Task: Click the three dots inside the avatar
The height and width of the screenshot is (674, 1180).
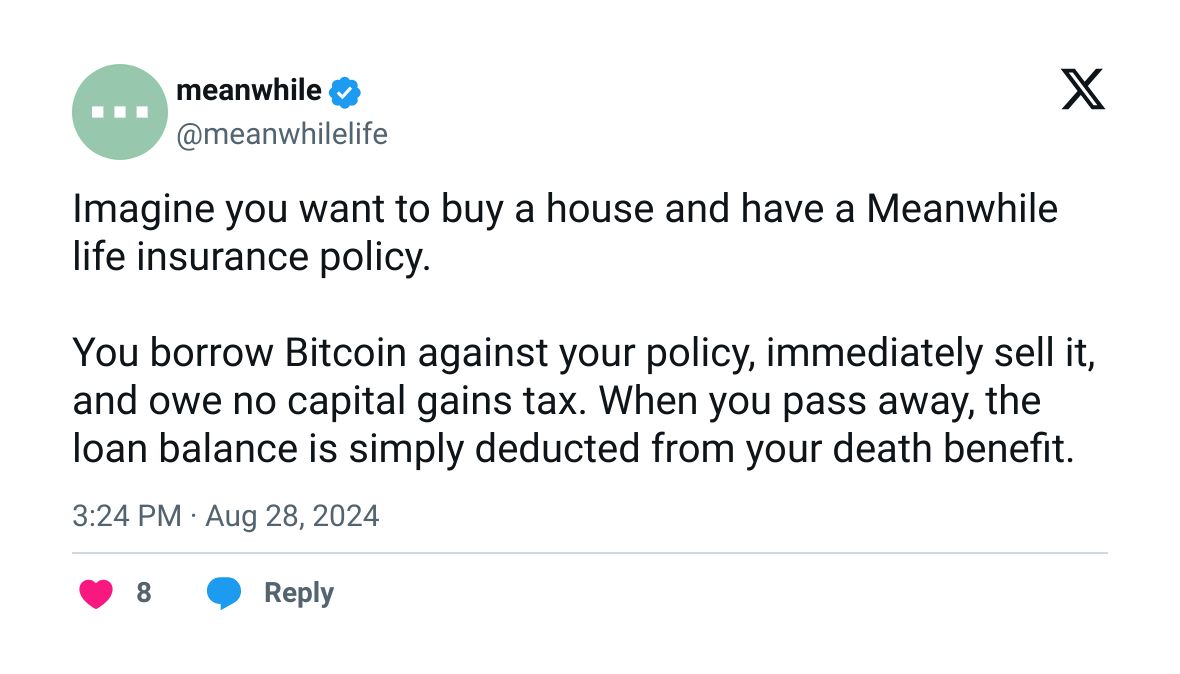Action: (119, 112)
